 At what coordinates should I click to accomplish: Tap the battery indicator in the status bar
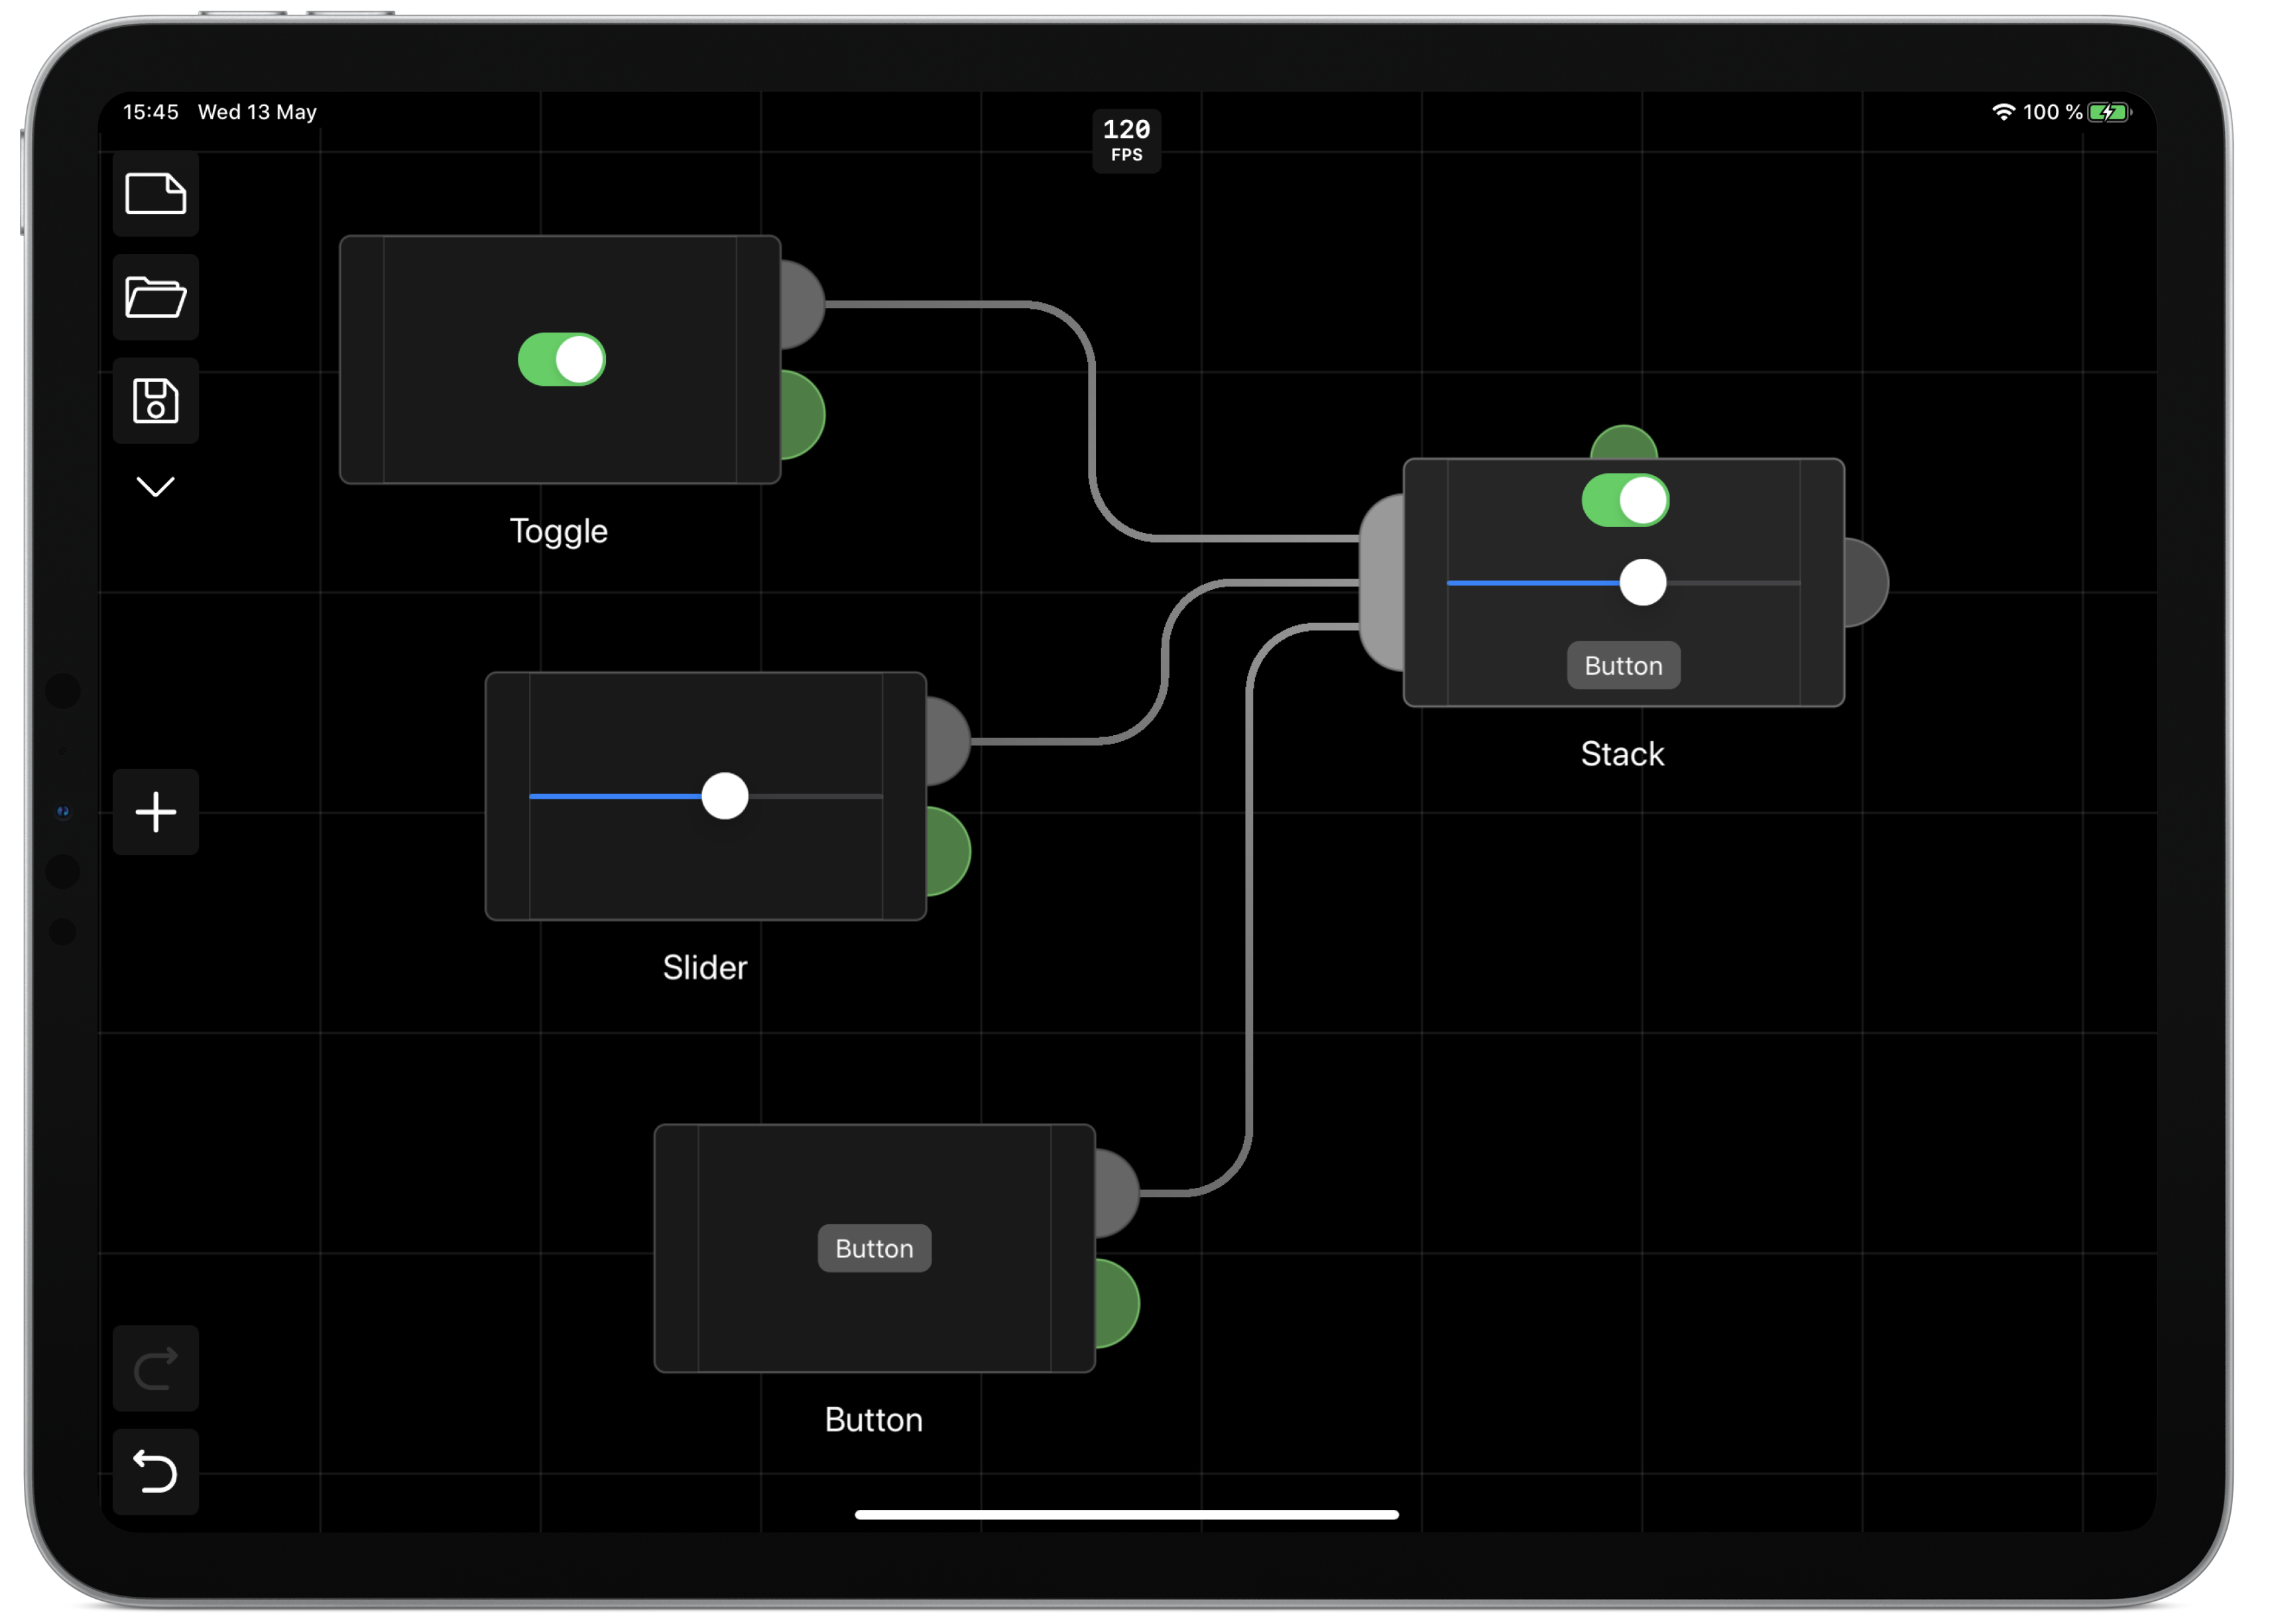(2110, 112)
